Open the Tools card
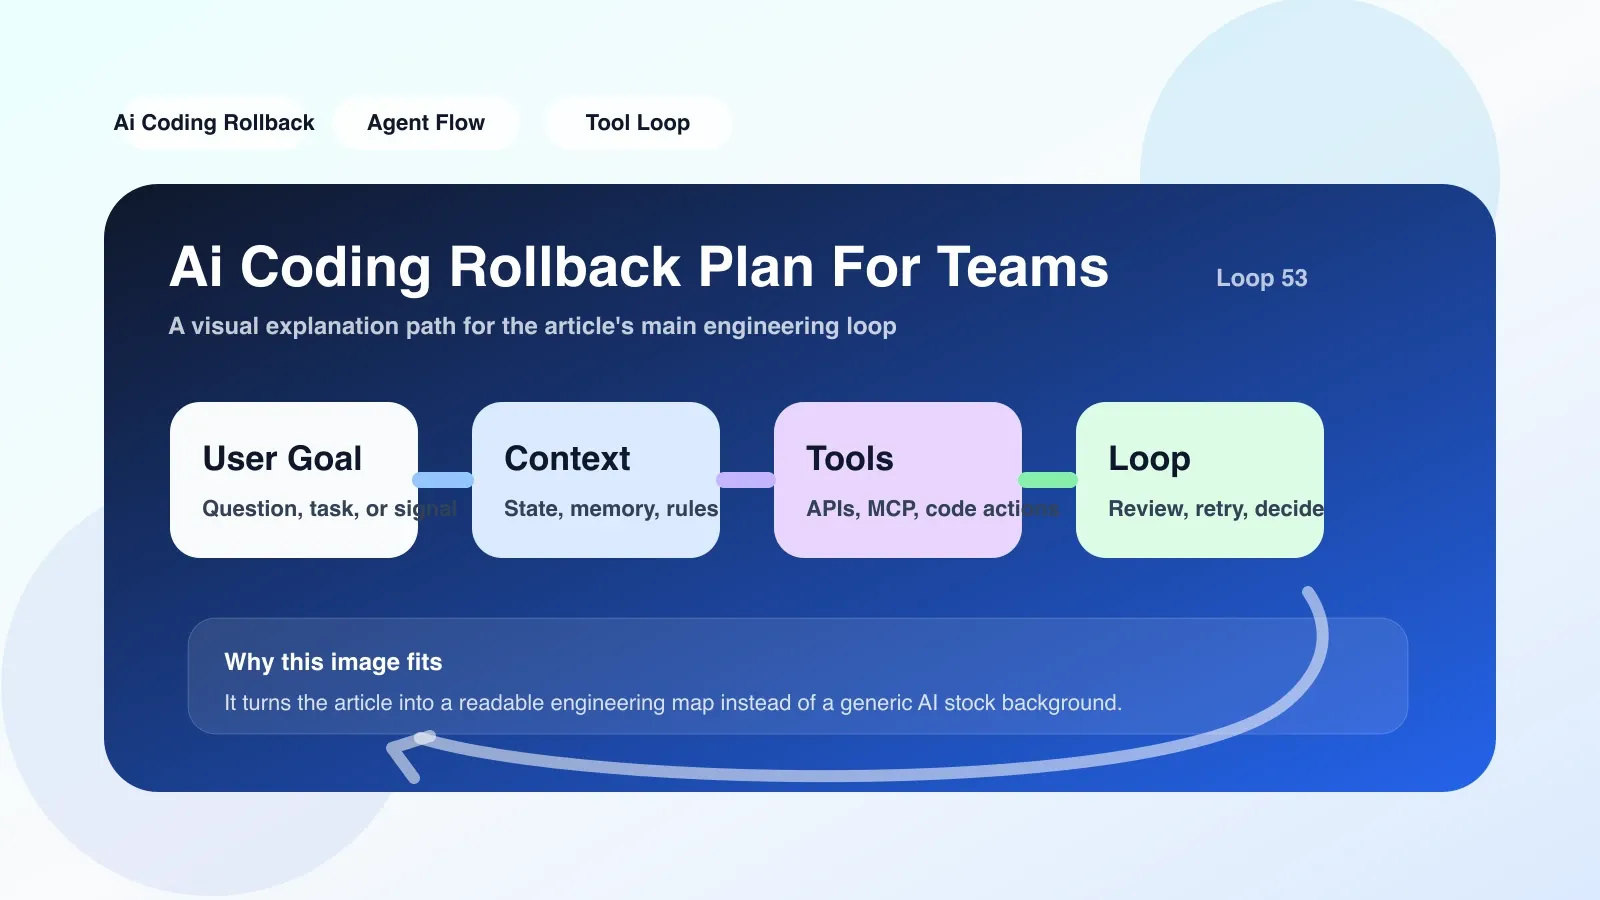 [x=898, y=480]
